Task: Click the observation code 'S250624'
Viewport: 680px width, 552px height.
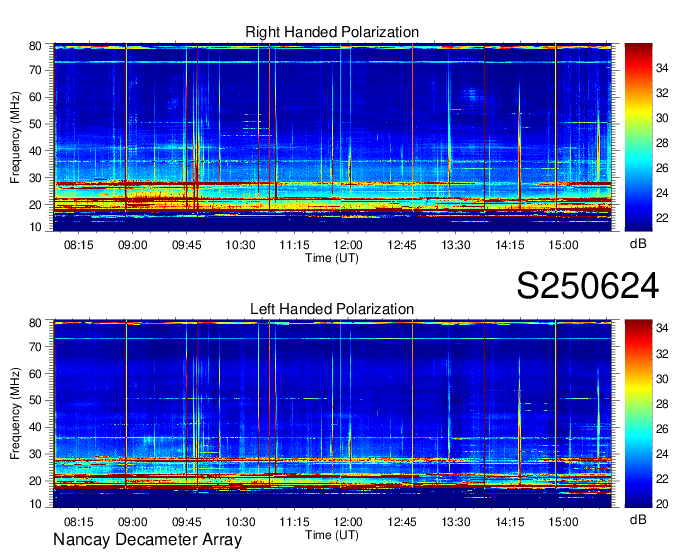Action: pos(588,286)
